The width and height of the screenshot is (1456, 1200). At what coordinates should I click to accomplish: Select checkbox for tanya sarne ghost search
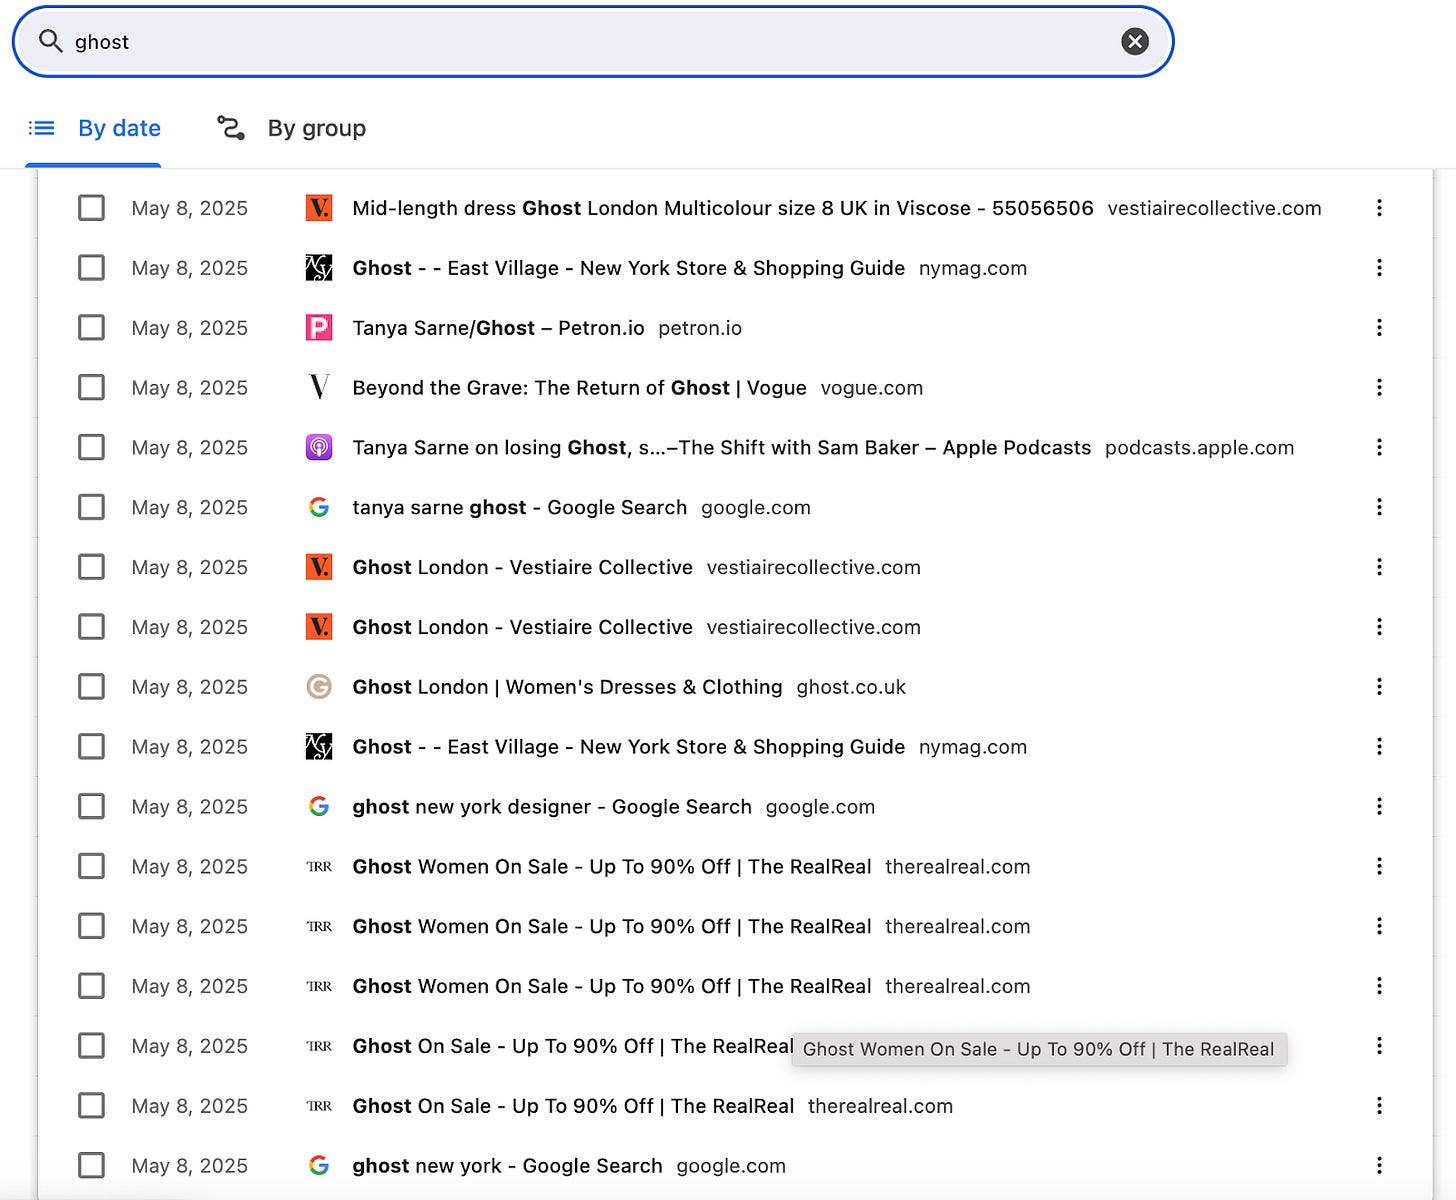click(x=91, y=507)
